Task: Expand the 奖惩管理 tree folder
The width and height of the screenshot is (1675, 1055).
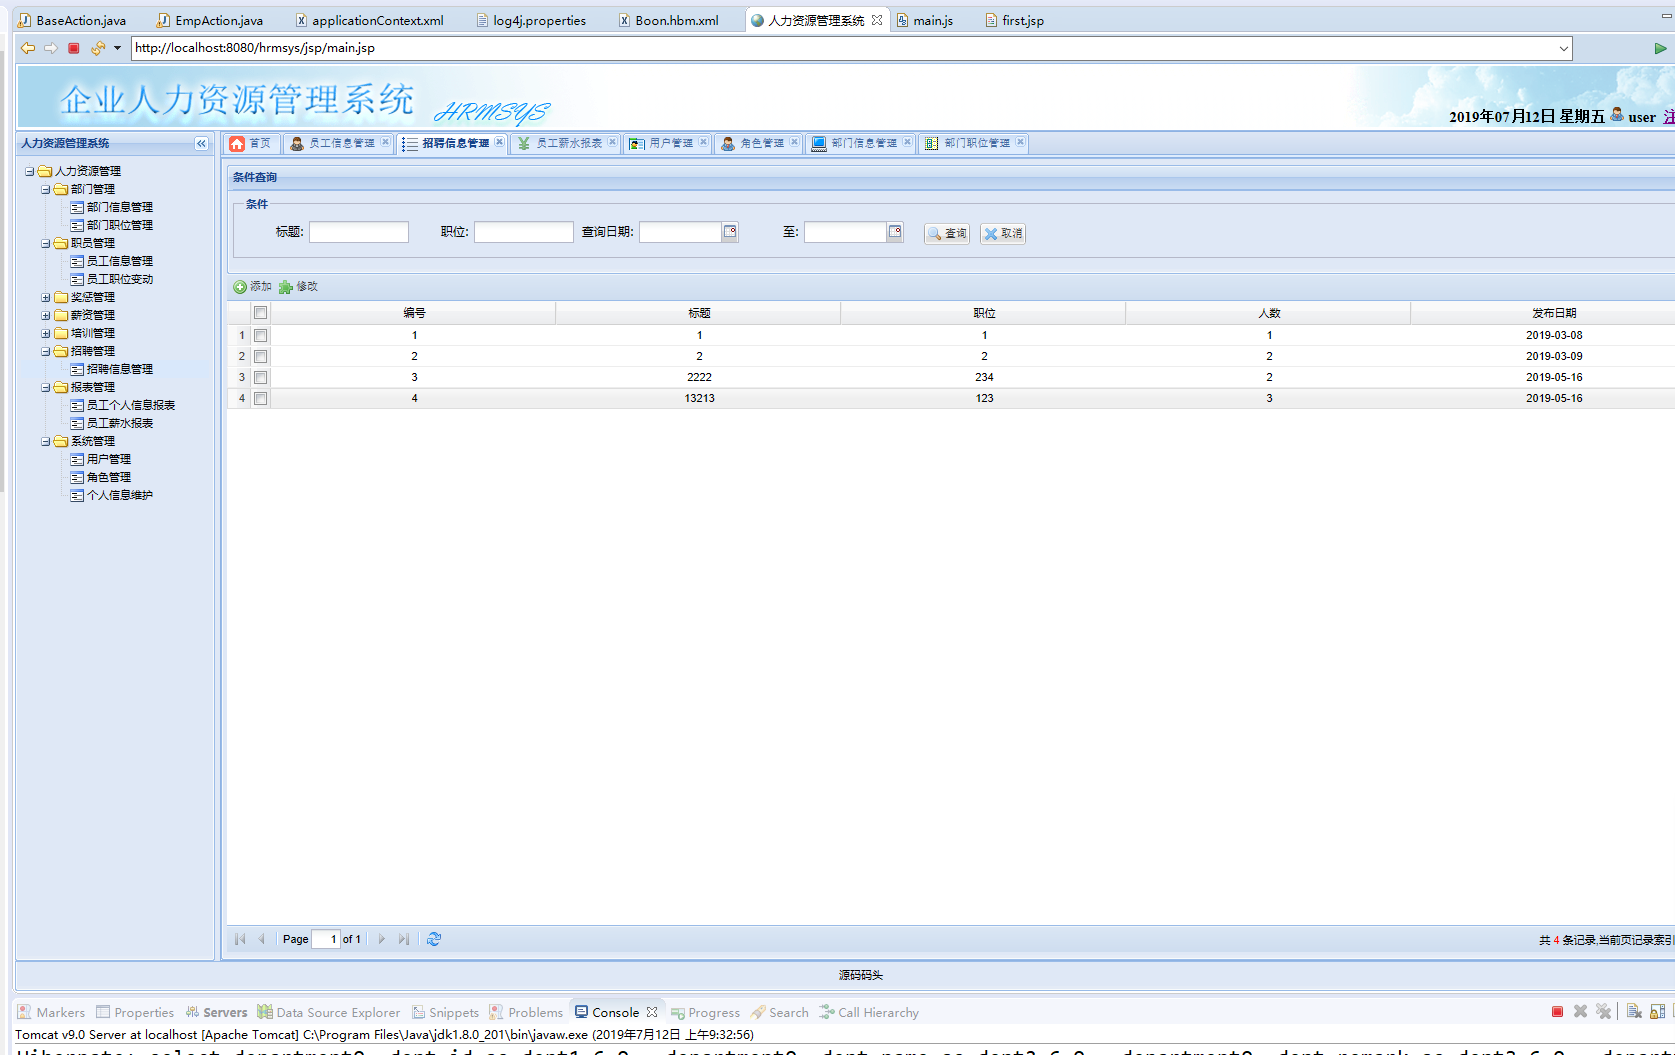Action: (46, 297)
